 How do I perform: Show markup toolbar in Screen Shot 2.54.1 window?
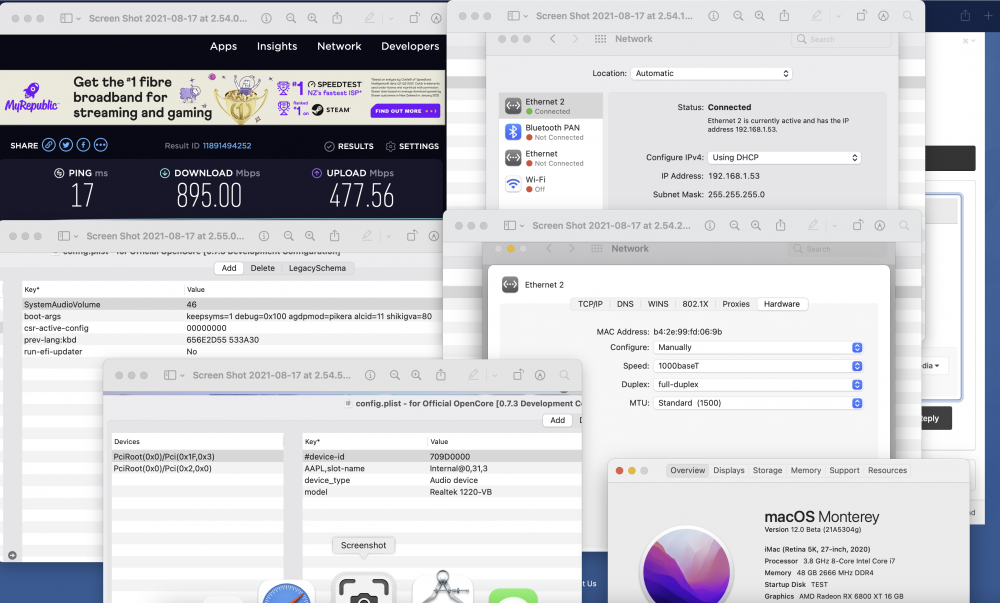click(883, 16)
